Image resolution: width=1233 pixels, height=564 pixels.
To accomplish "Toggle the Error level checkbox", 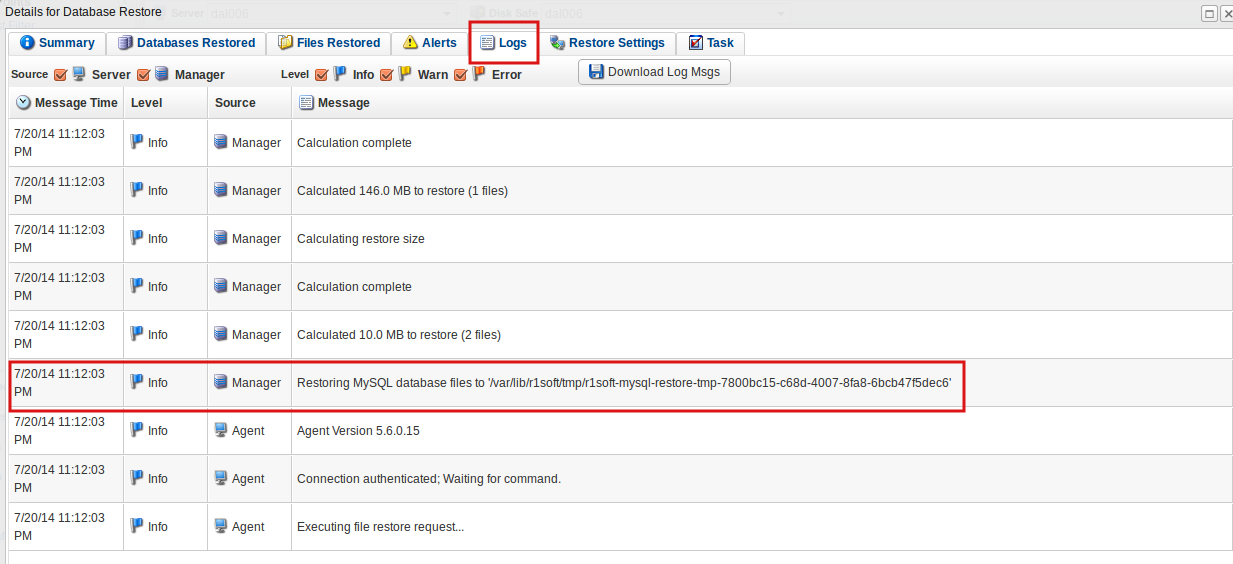I will click(461, 75).
